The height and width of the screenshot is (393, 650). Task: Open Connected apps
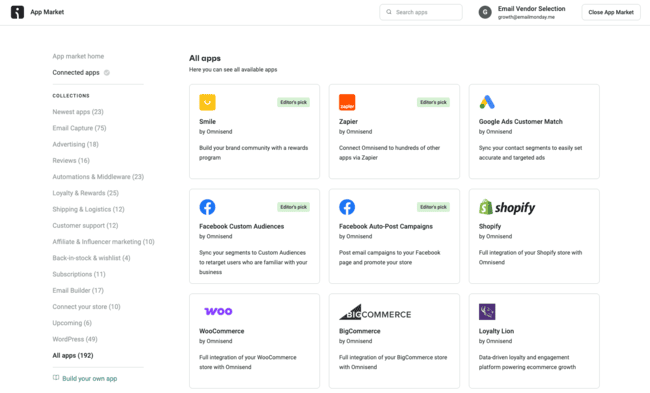[x=76, y=73]
